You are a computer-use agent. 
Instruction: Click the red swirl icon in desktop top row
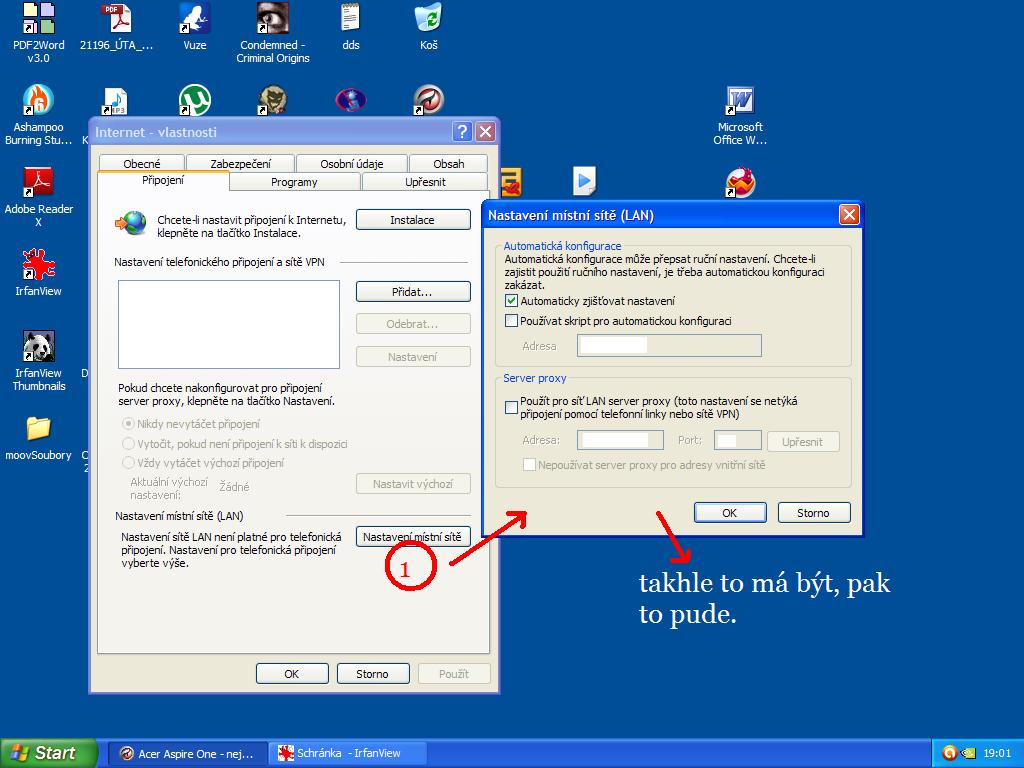coord(429,100)
